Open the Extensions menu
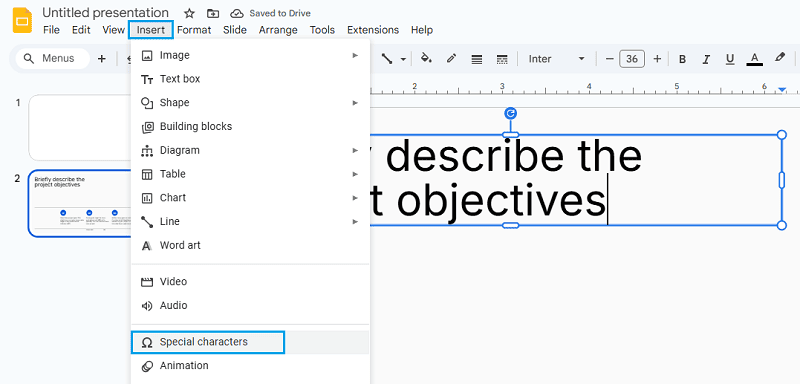Image resolution: width=800 pixels, height=384 pixels. click(x=373, y=30)
